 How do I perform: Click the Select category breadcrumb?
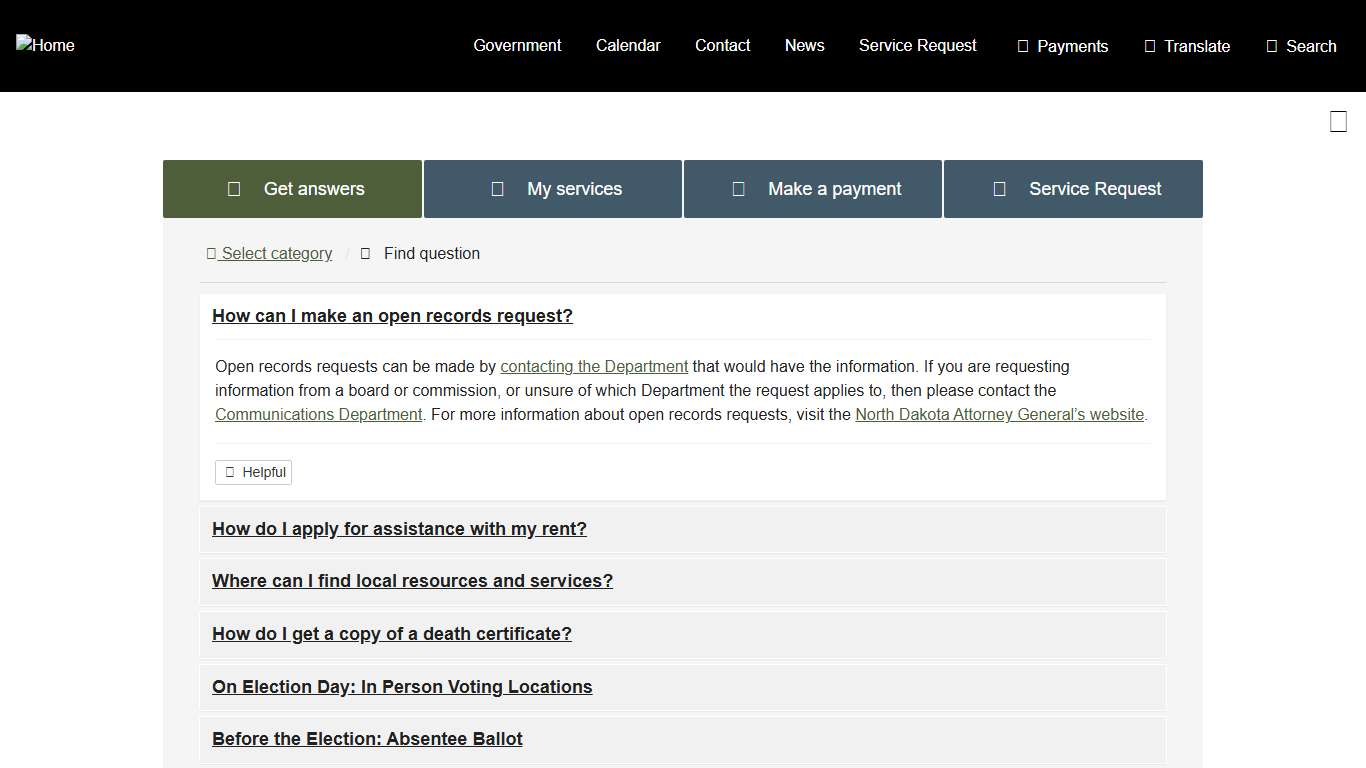pyautogui.click(x=268, y=253)
